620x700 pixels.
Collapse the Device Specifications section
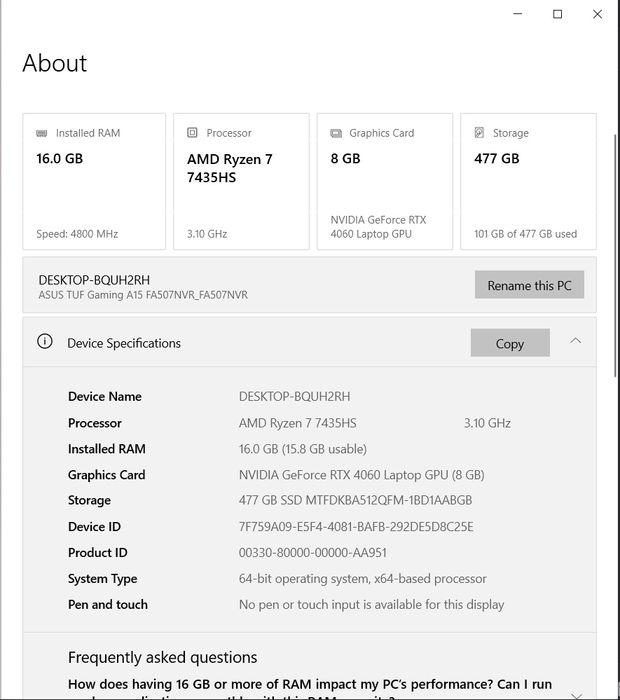tap(575, 341)
